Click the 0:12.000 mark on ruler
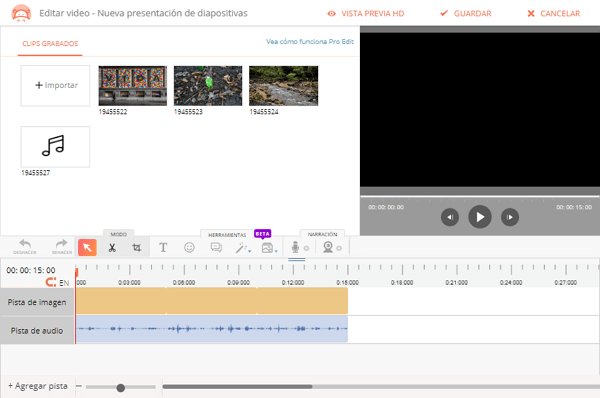Screen dimensions: 600x398 tap(293, 282)
